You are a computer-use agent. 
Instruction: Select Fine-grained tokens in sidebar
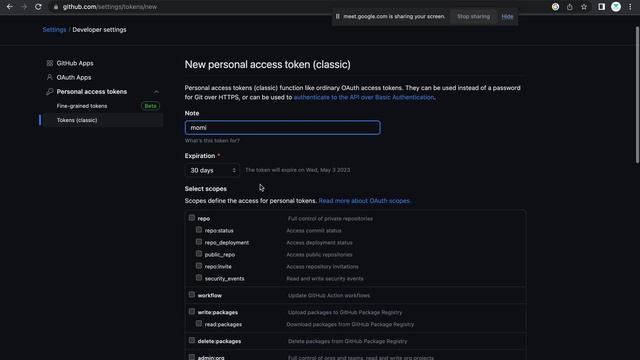[x=82, y=106]
